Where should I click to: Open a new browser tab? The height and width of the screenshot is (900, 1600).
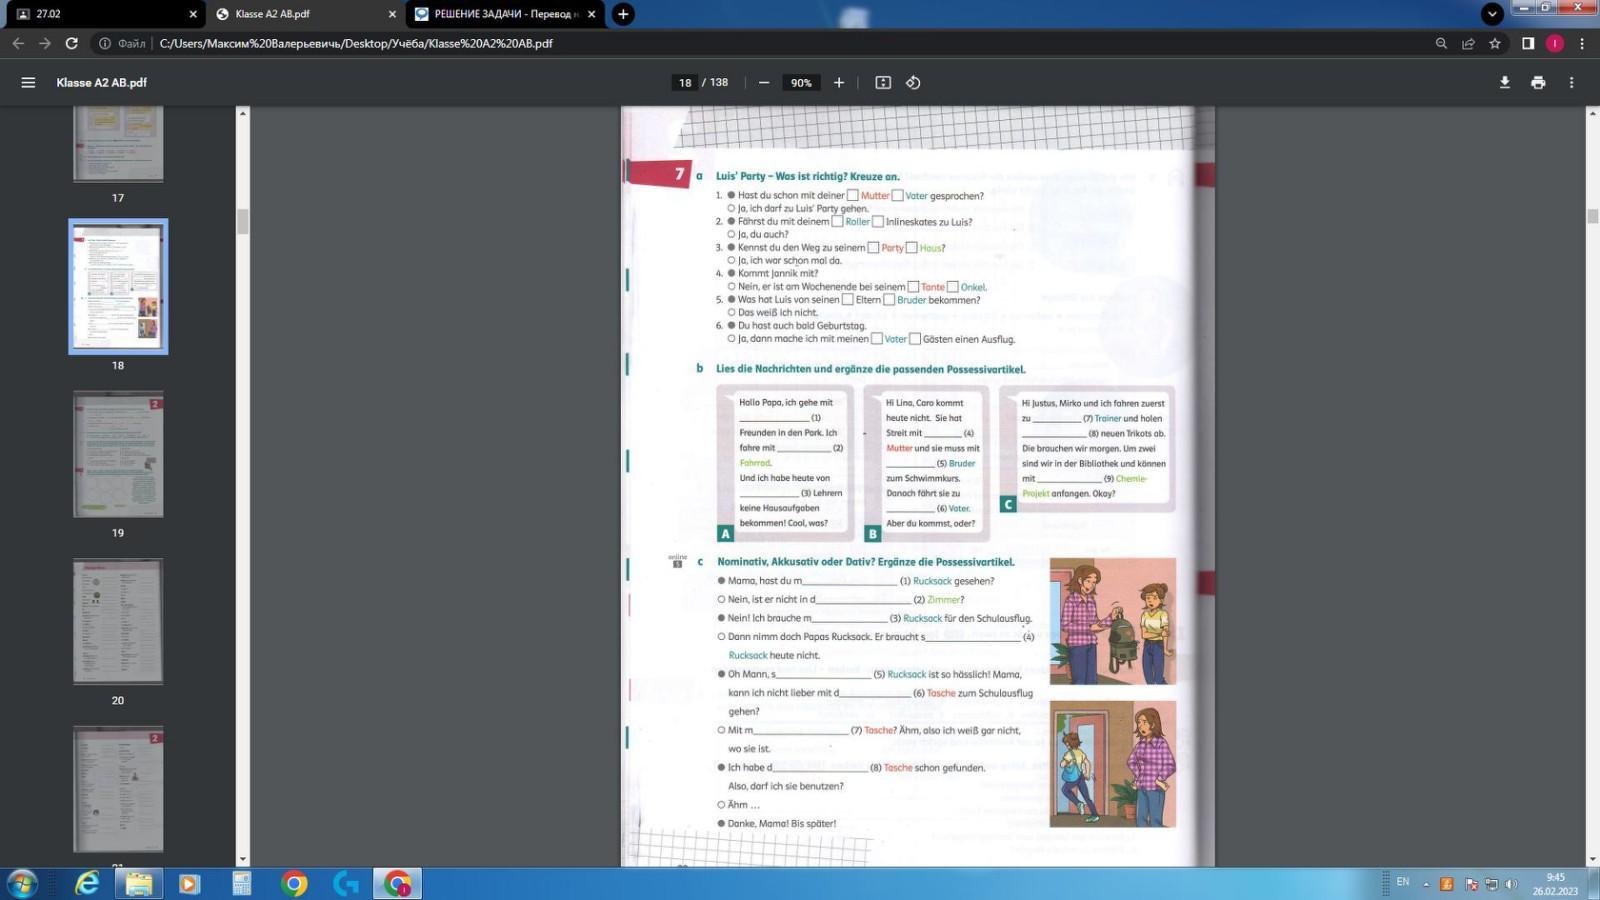coord(623,14)
